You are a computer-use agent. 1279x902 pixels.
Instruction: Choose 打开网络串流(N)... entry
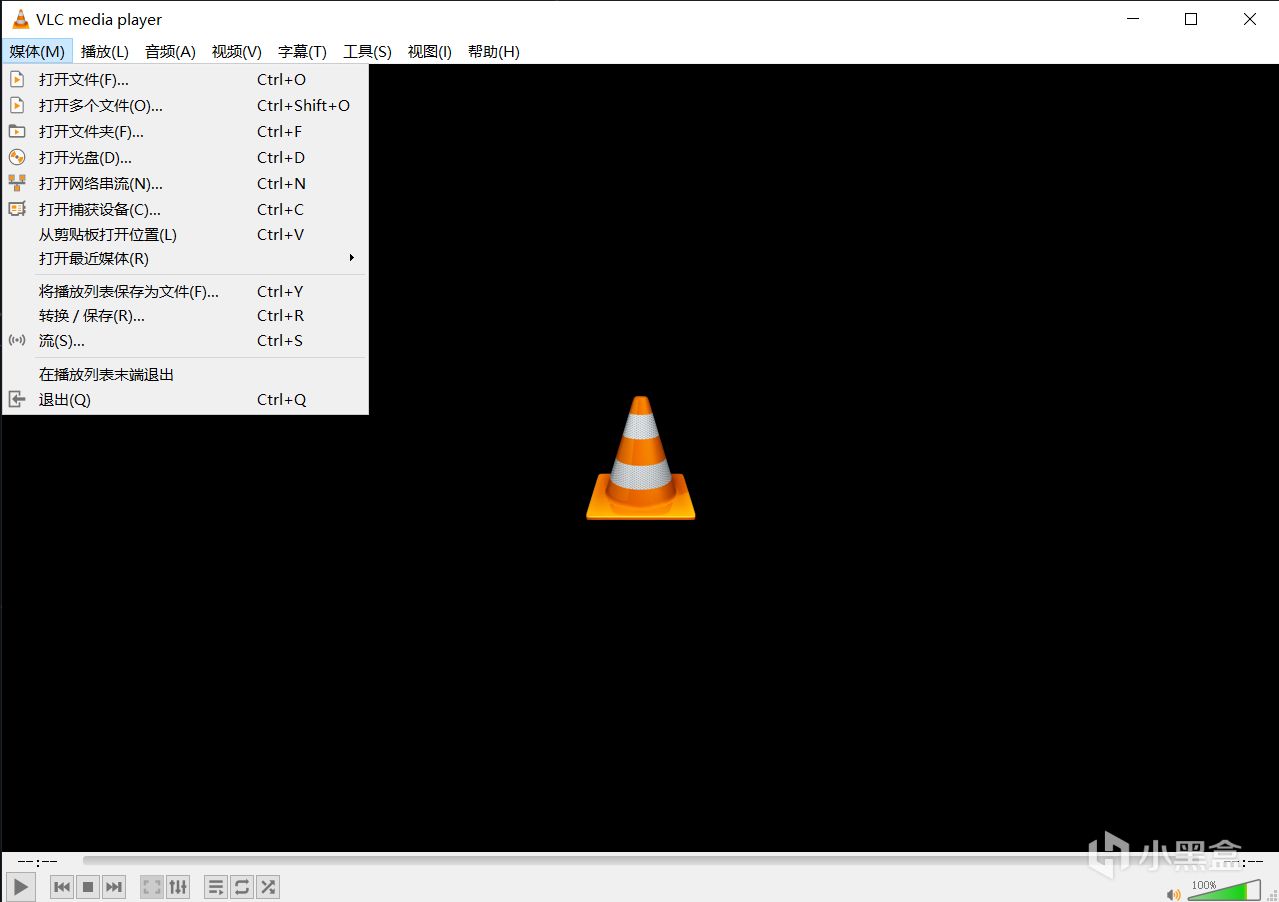click(185, 183)
